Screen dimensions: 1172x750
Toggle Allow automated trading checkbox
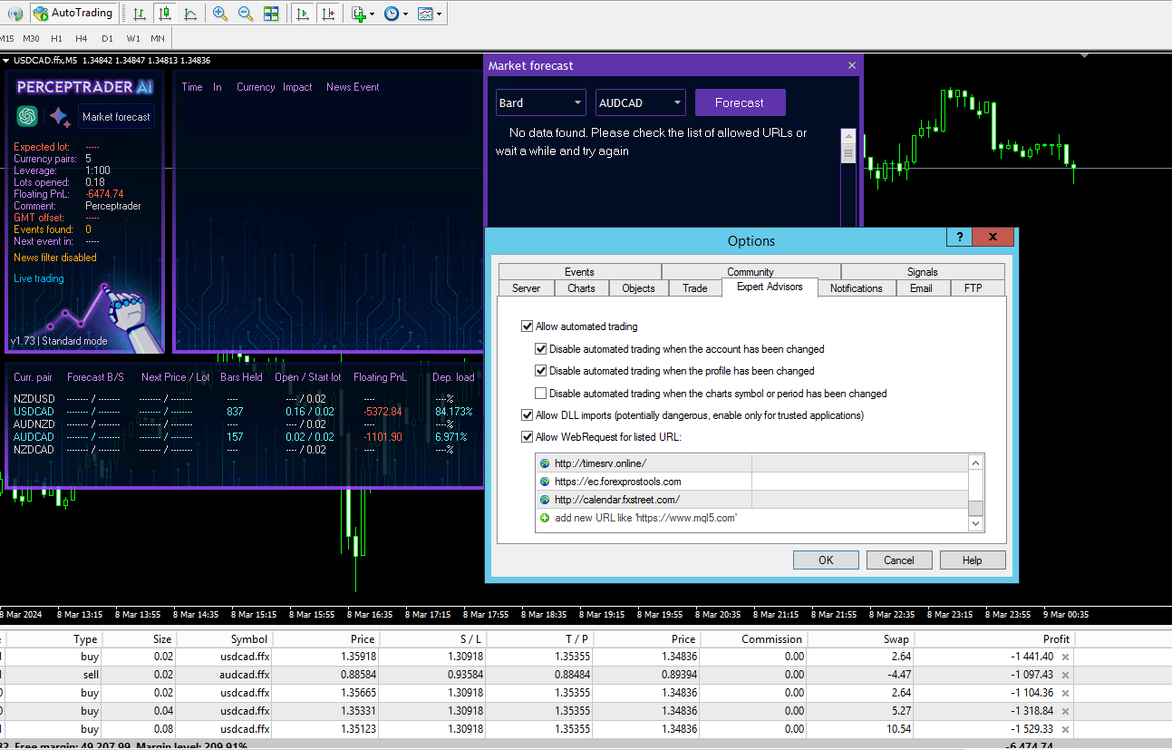527,327
